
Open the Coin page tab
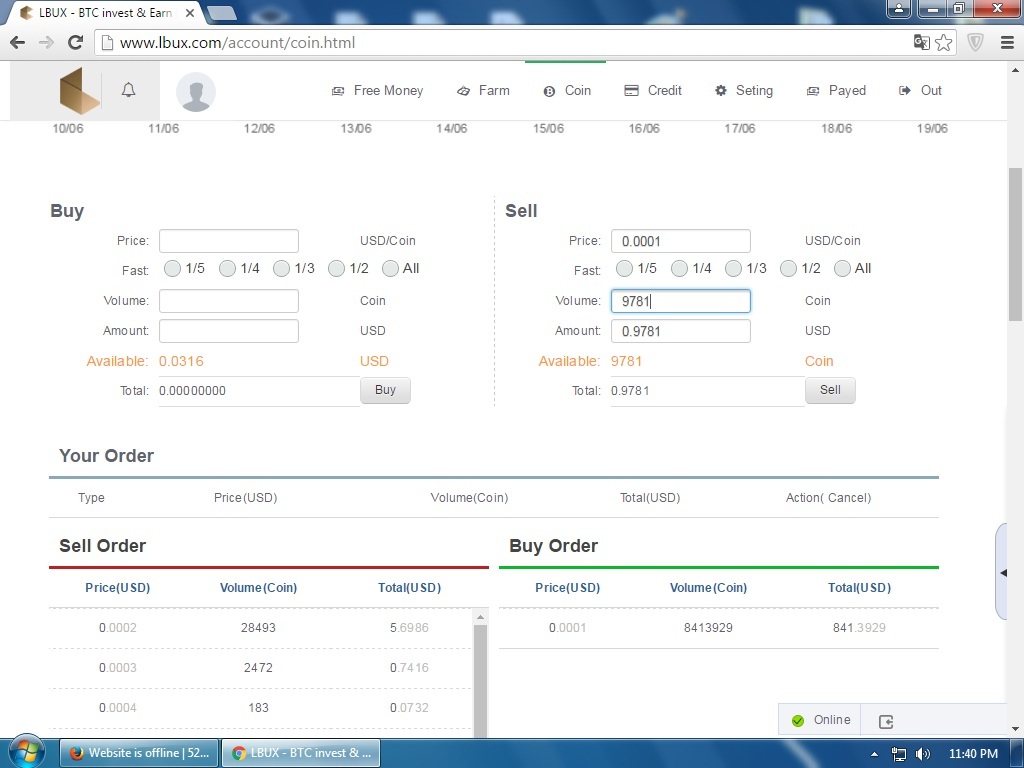coord(567,91)
